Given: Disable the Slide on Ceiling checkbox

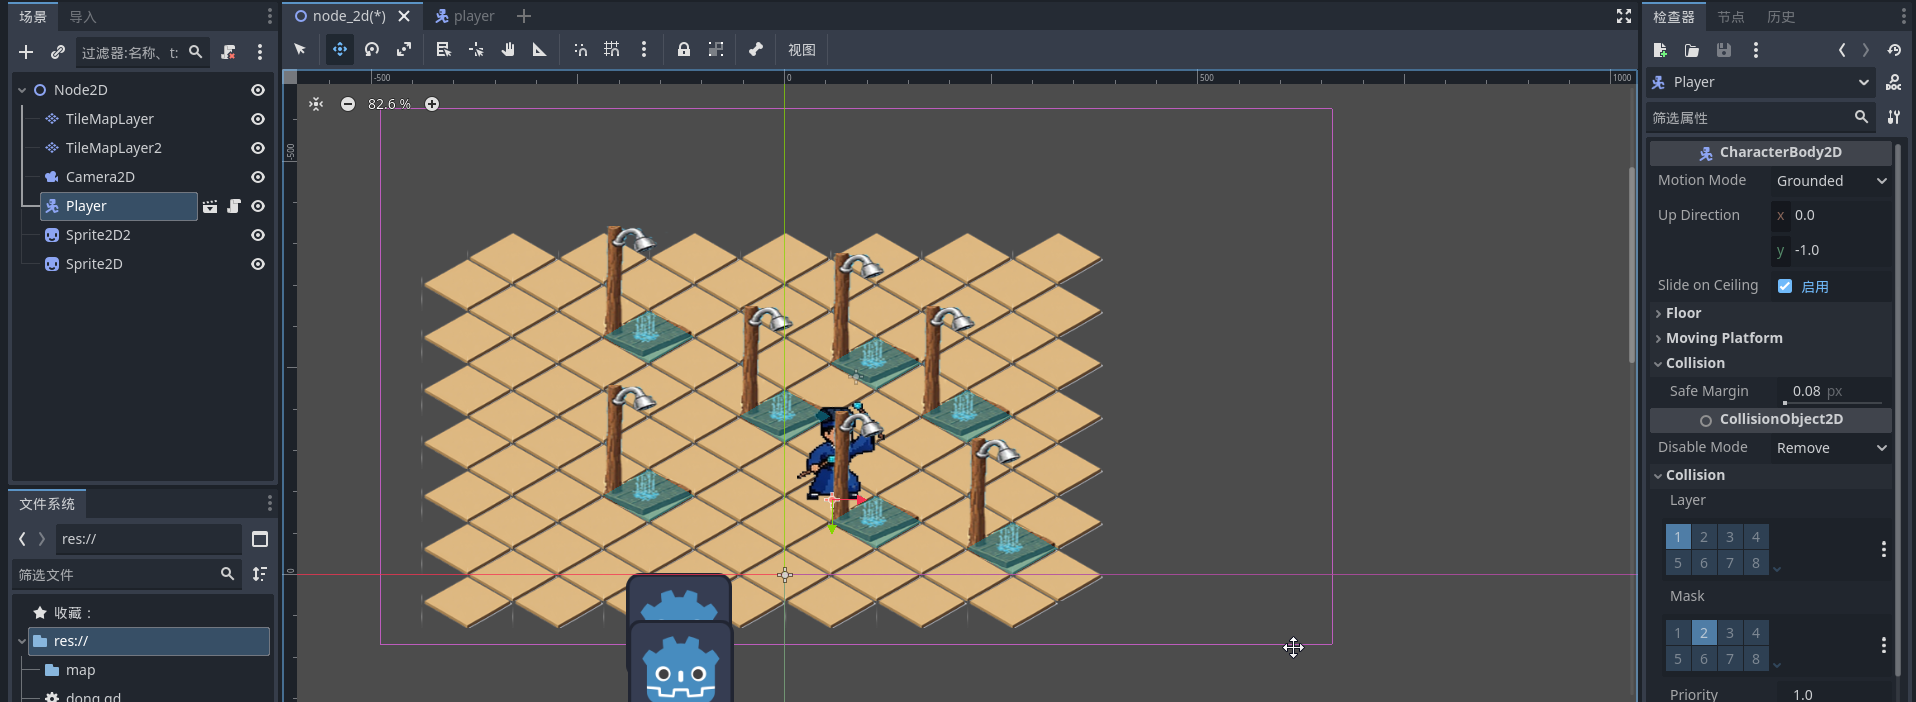Looking at the screenshot, I should coord(1785,286).
